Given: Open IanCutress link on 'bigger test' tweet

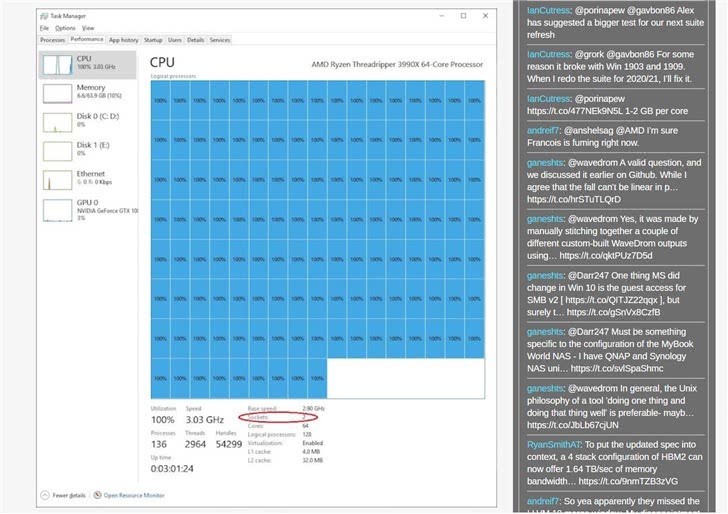Looking at the screenshot, I should 548,10.
